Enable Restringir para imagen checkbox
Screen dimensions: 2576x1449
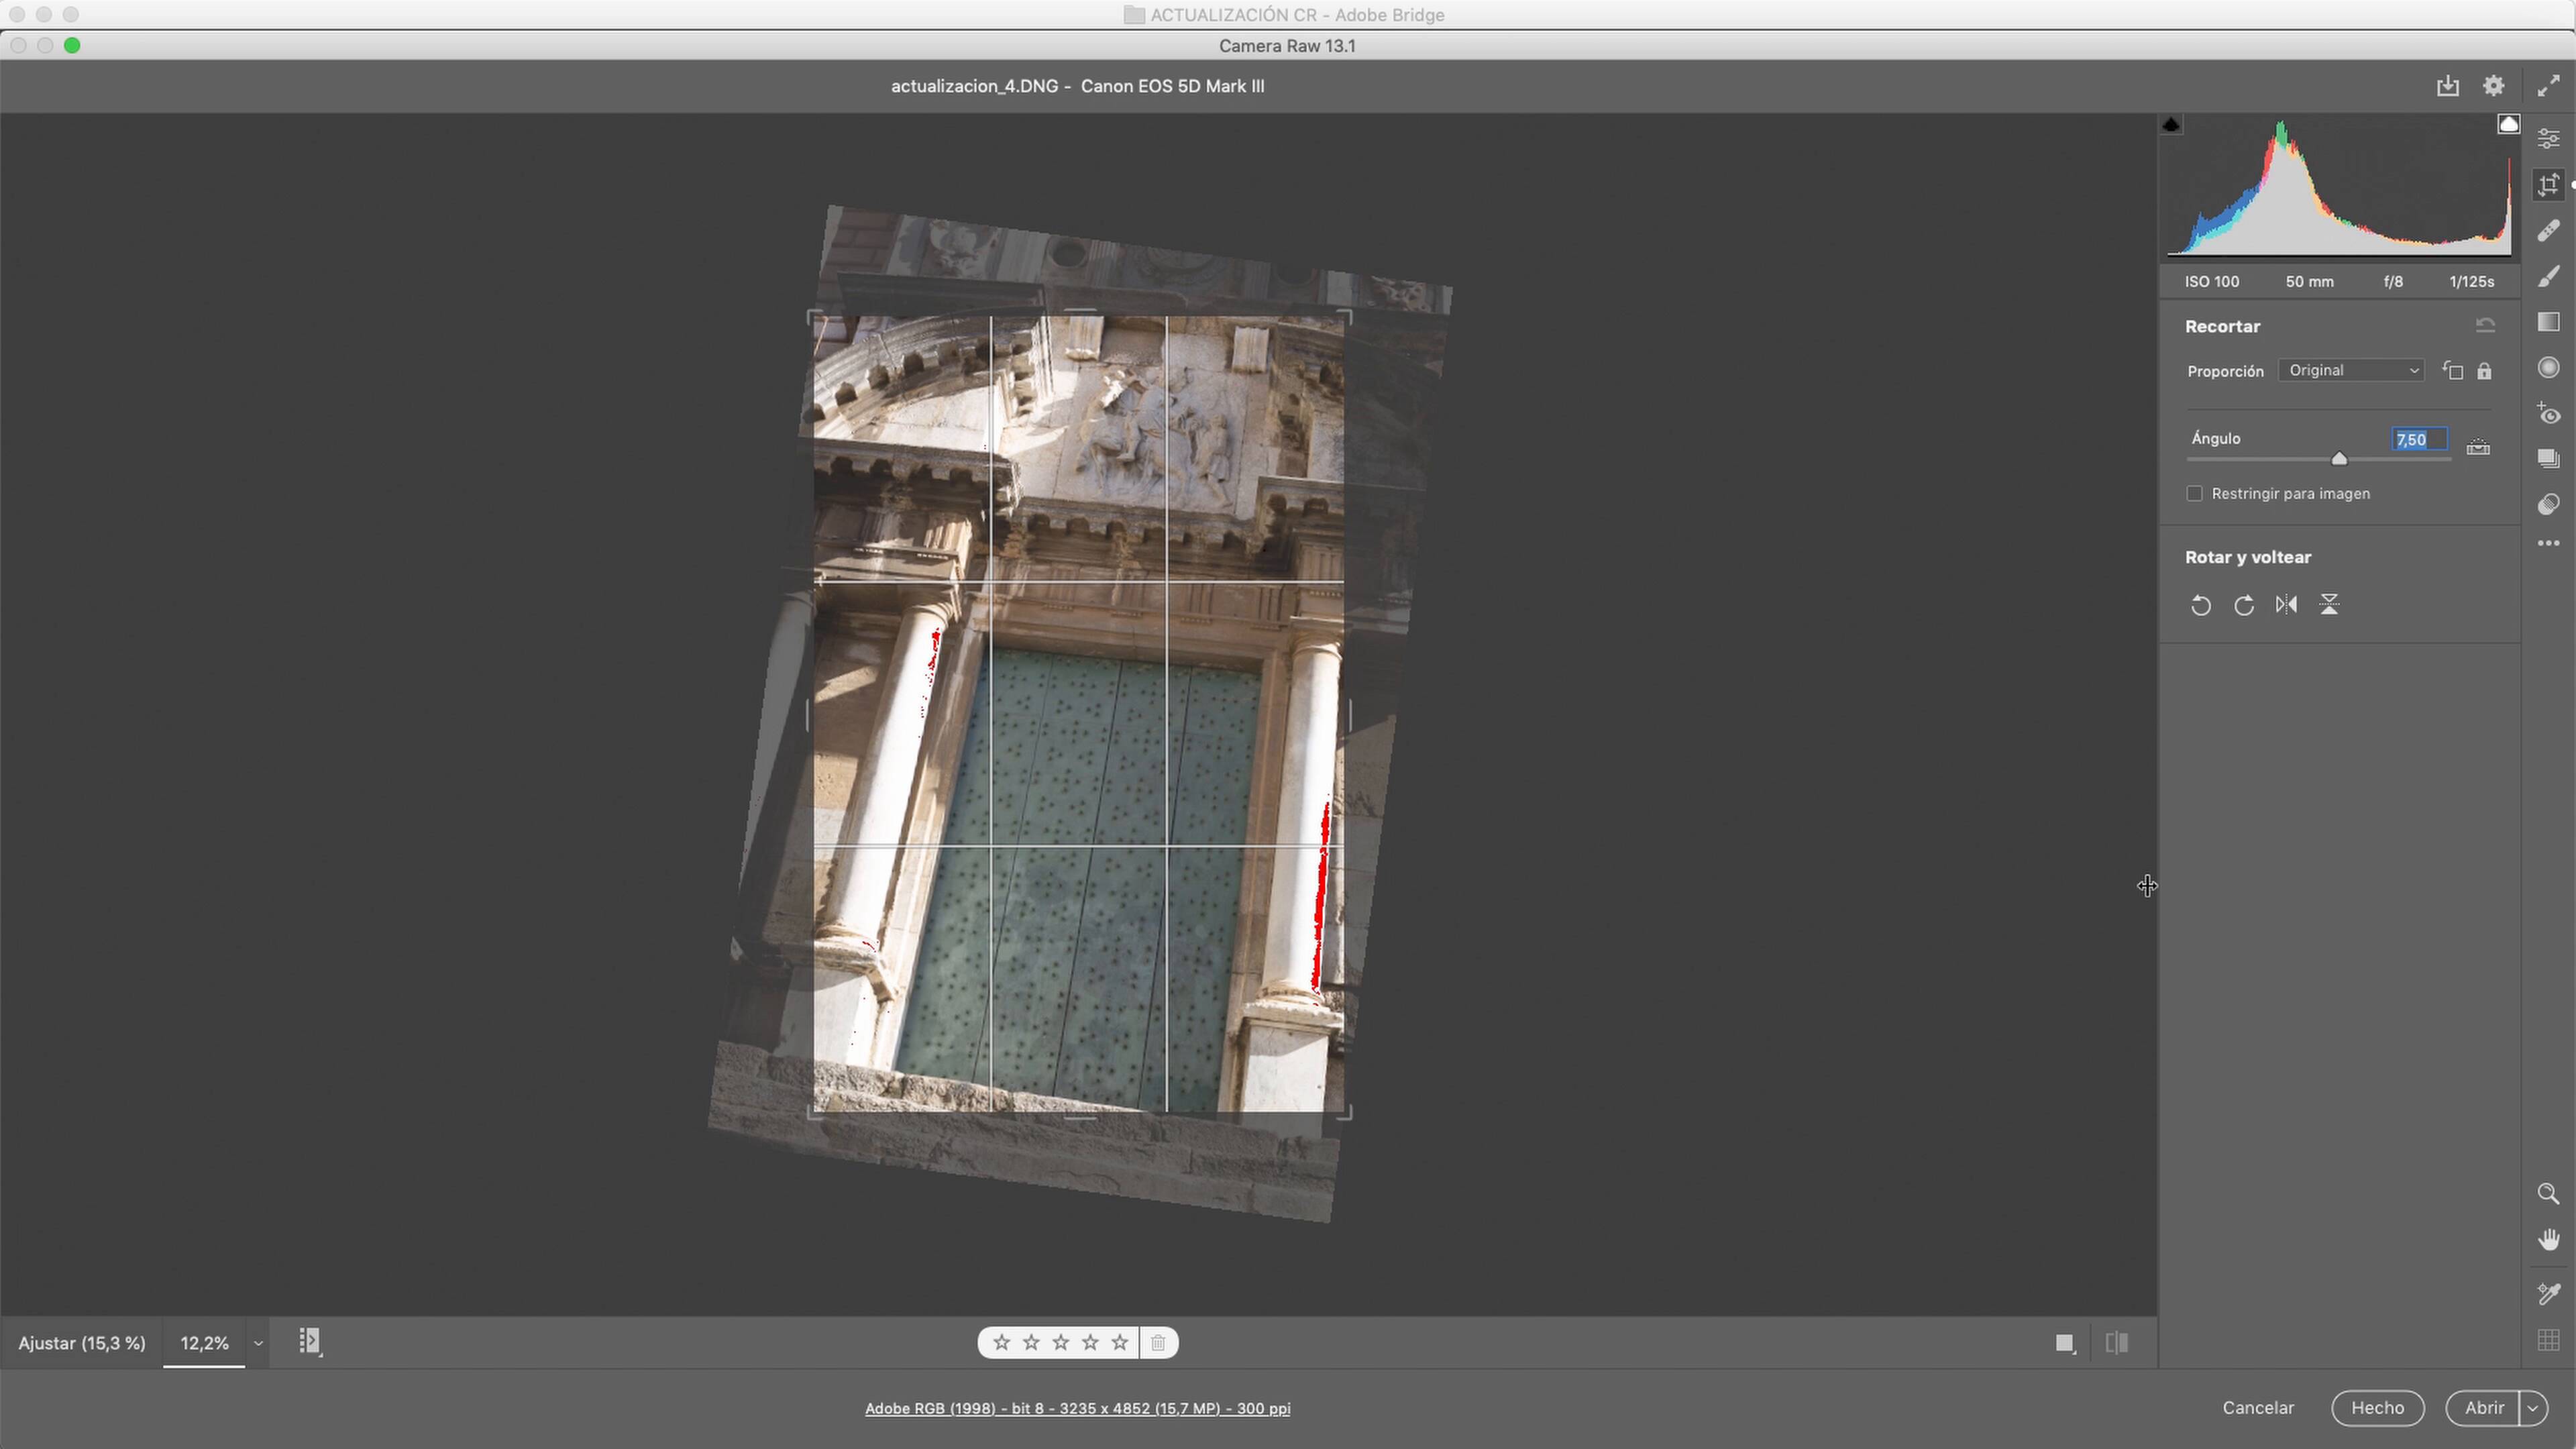tap(2194, 494)
